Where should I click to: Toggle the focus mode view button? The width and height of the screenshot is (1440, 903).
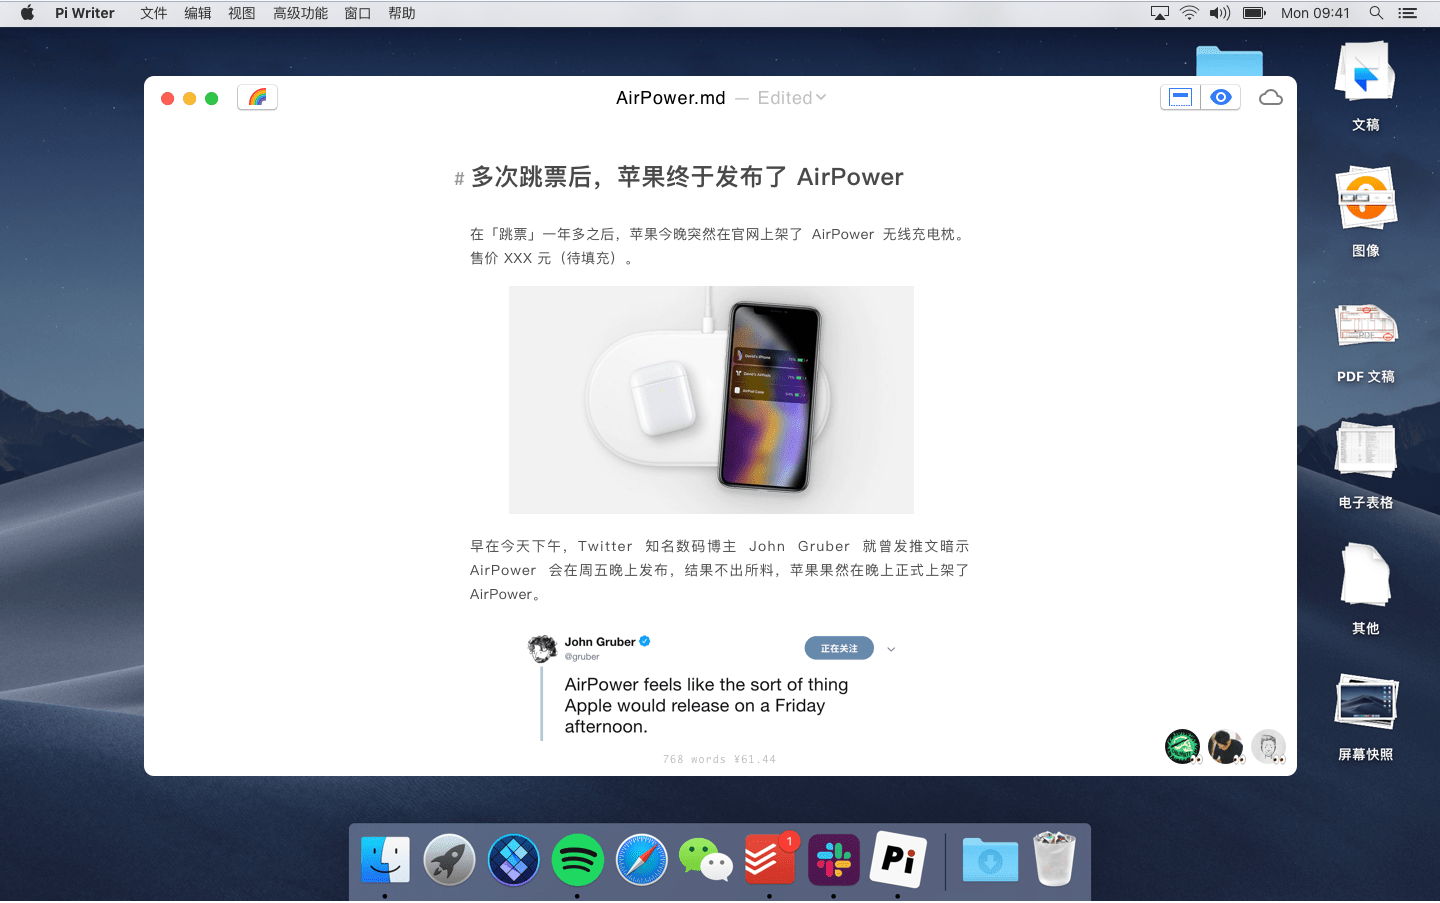point(1180,97)
